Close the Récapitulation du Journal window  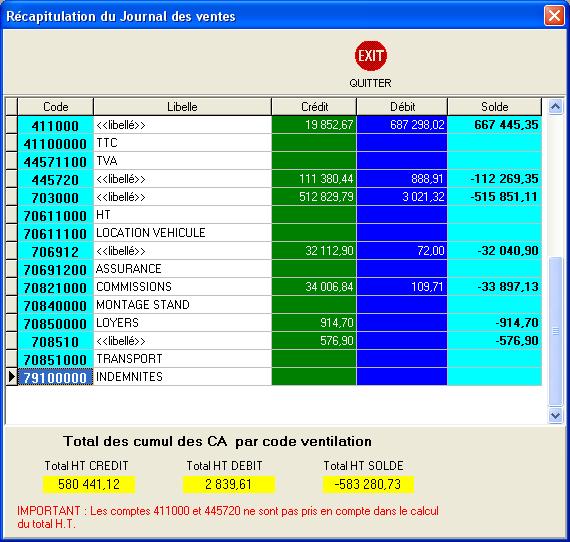[554, 16]
